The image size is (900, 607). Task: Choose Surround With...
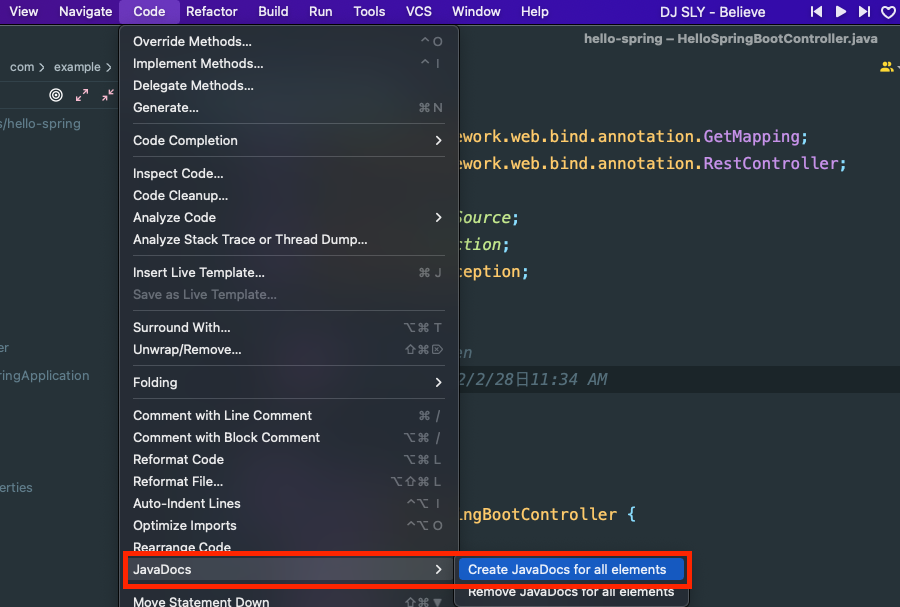289,328
